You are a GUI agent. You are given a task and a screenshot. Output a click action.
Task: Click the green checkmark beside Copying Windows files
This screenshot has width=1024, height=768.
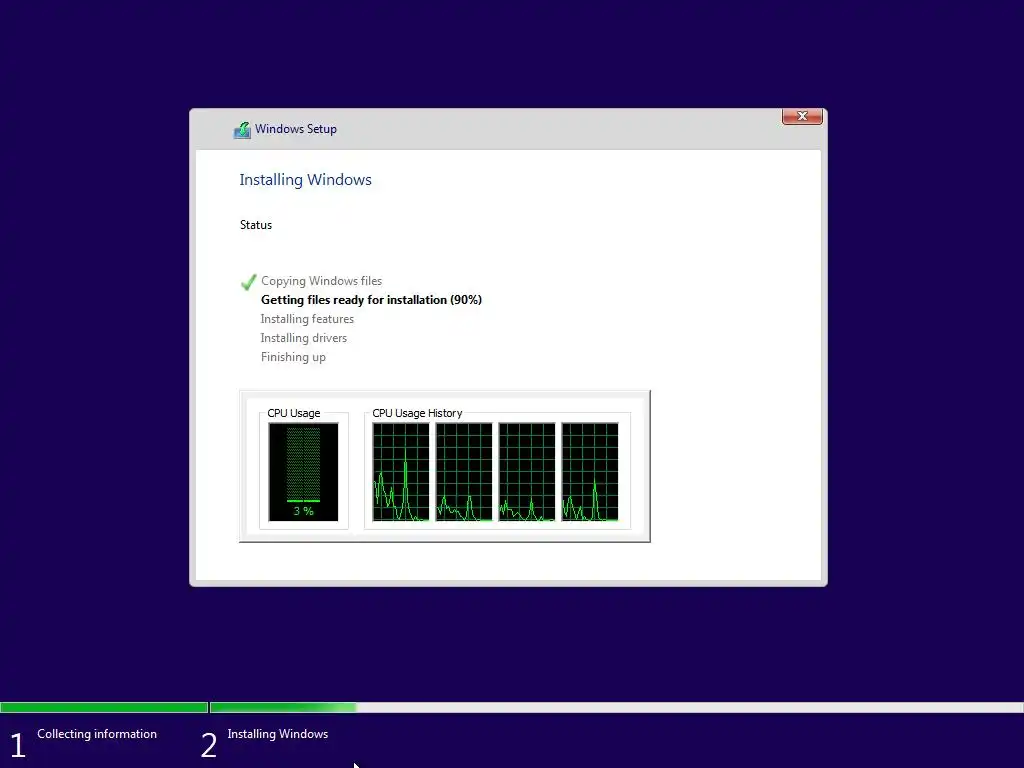248,282
